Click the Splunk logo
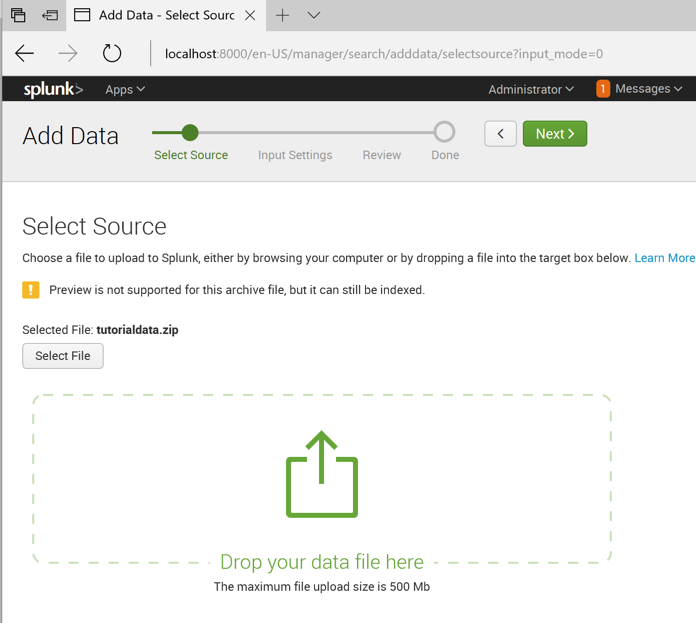 [x=53, y=89]
